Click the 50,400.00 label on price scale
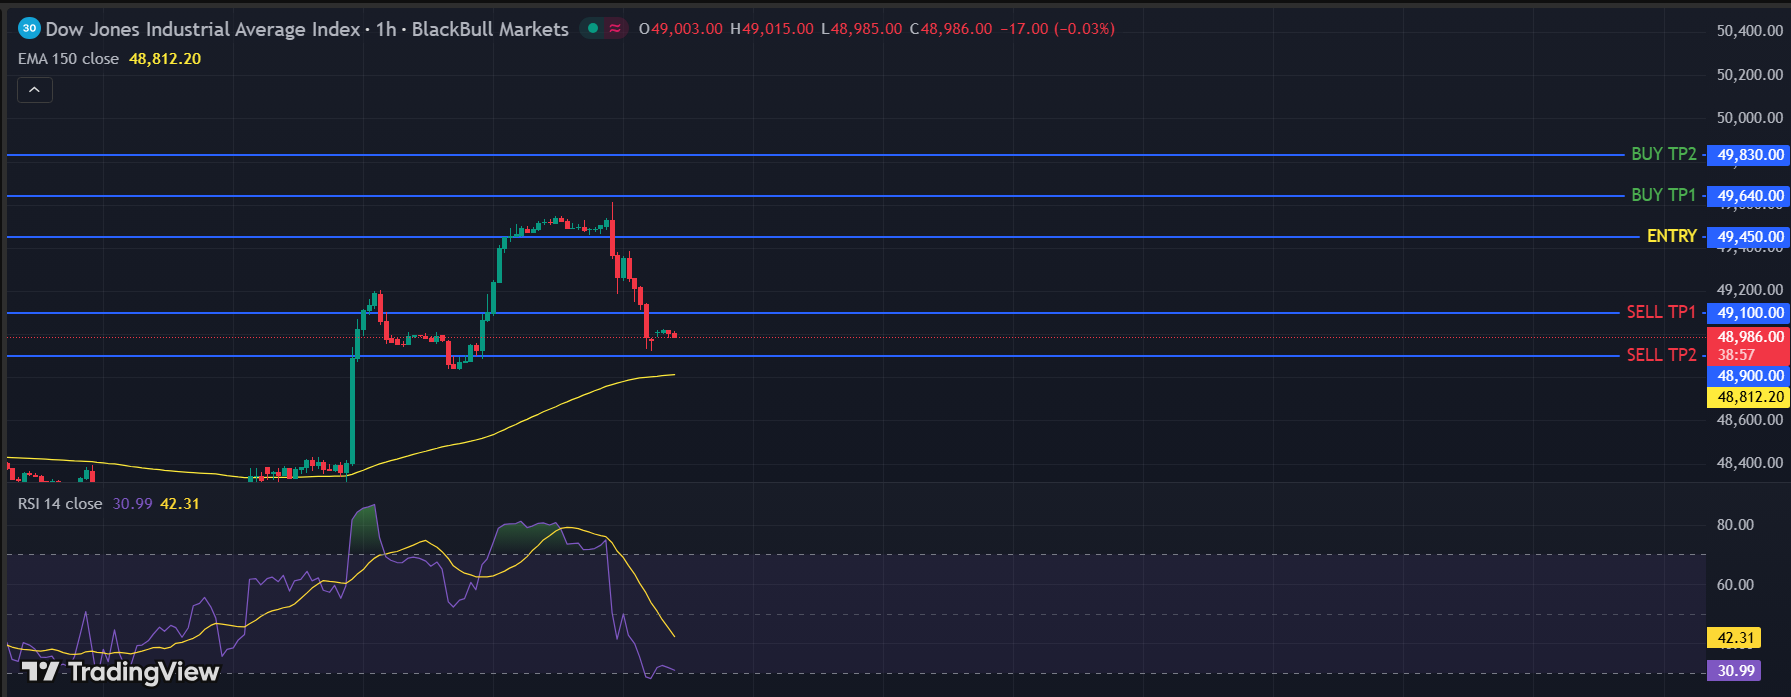The height and width of the screenshot is (697, 1791). (x=1749, y=31)
